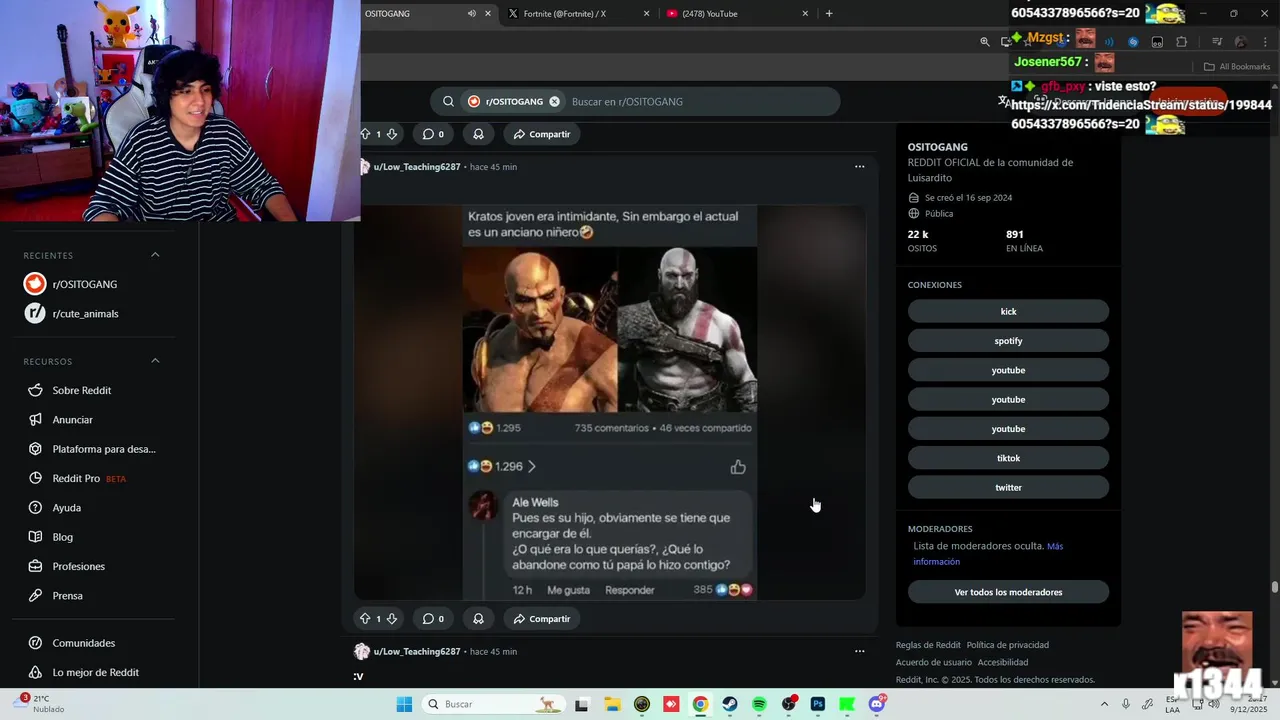Screen dimensions: 1280x720
Task: Open the twitter connection button
Action: 1008,487
